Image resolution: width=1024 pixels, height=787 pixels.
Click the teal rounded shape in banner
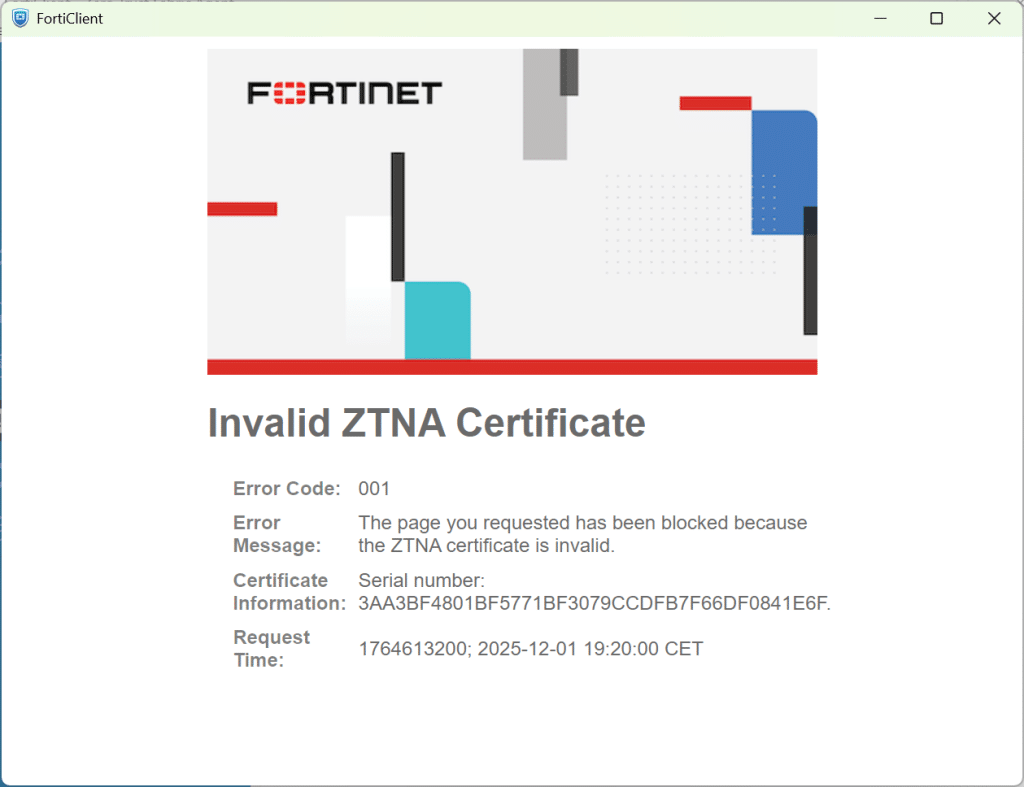[x=437, y=320]
